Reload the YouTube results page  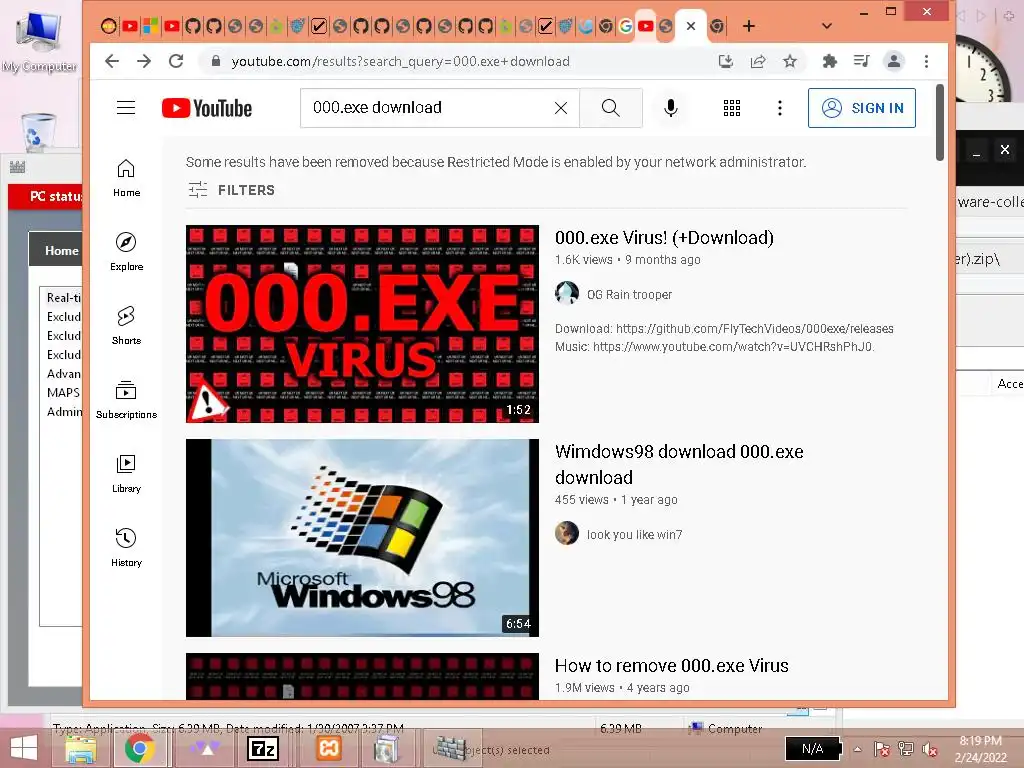[x=176, y=61]
